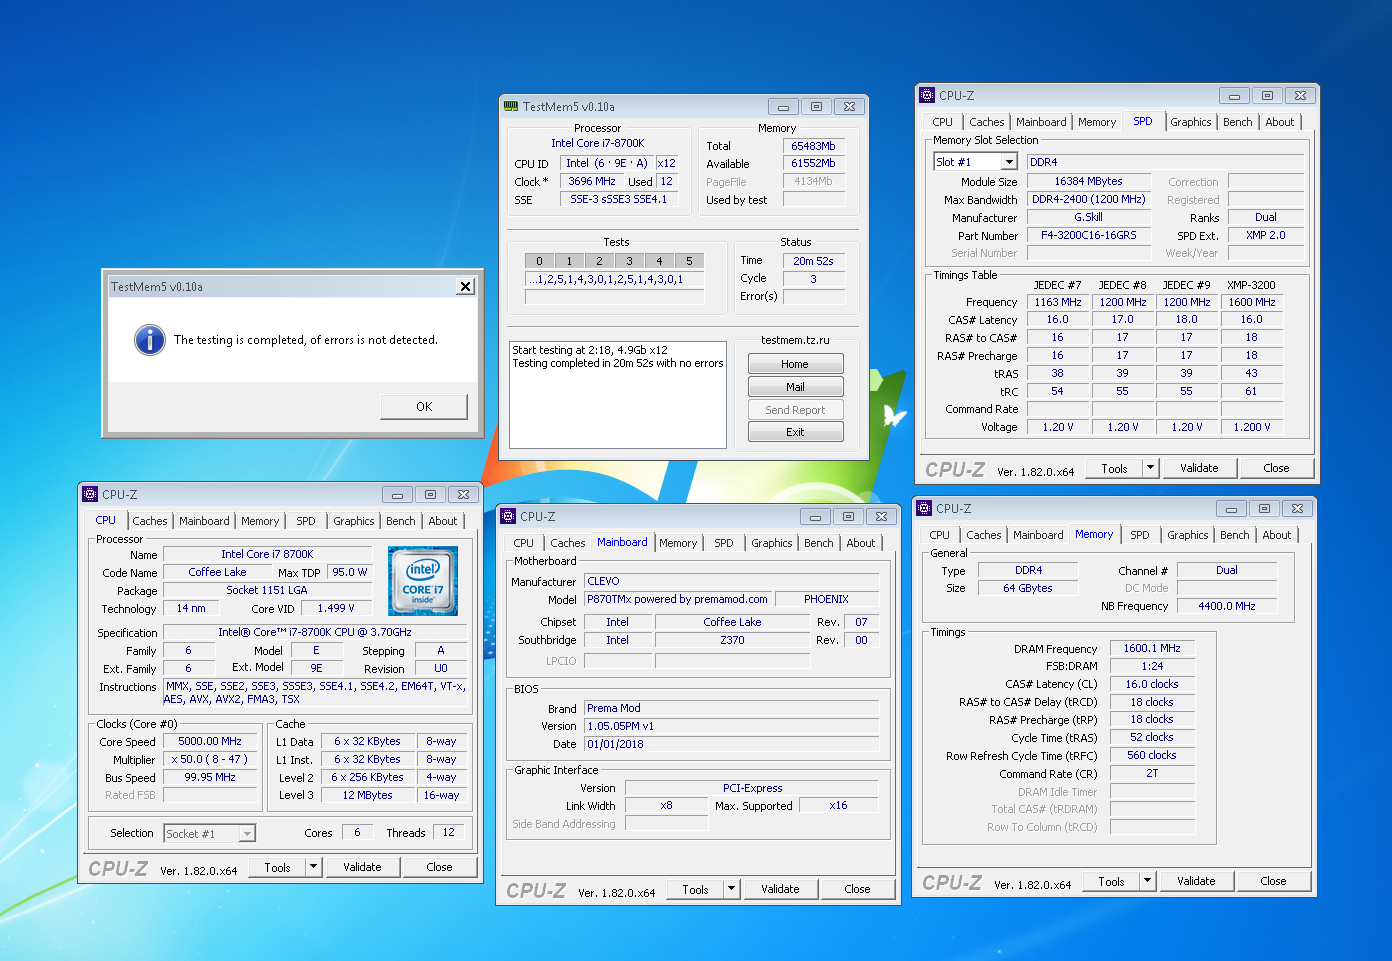Expand Tools dropdown arrow in SPD window

[x=1150, y=468]
